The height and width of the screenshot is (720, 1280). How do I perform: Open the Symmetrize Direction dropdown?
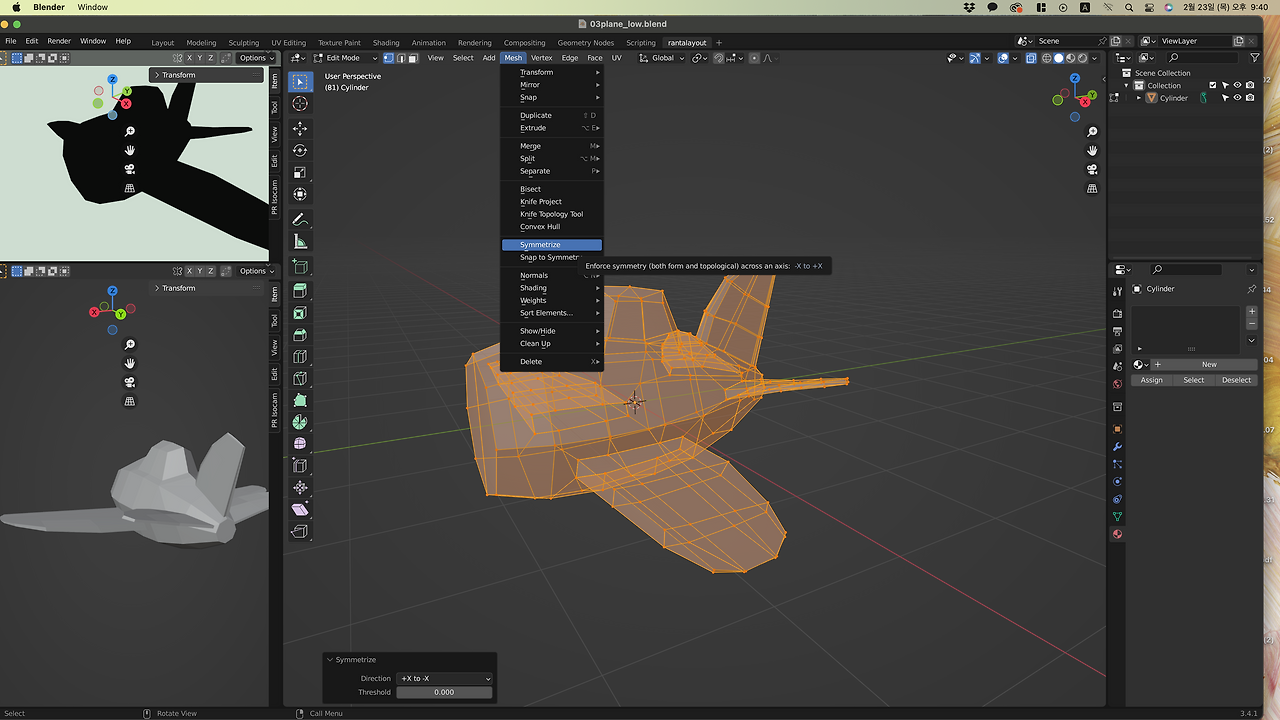coord(445,678)
